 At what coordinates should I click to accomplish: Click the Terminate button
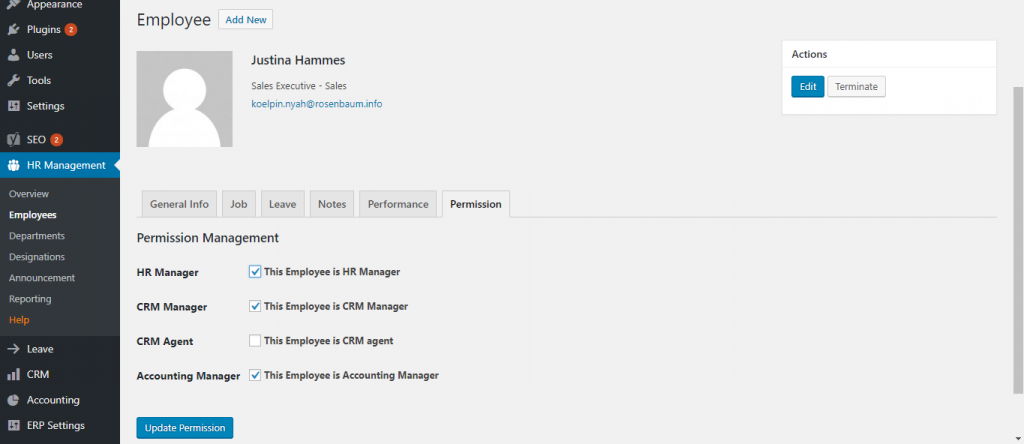[856, 86]
